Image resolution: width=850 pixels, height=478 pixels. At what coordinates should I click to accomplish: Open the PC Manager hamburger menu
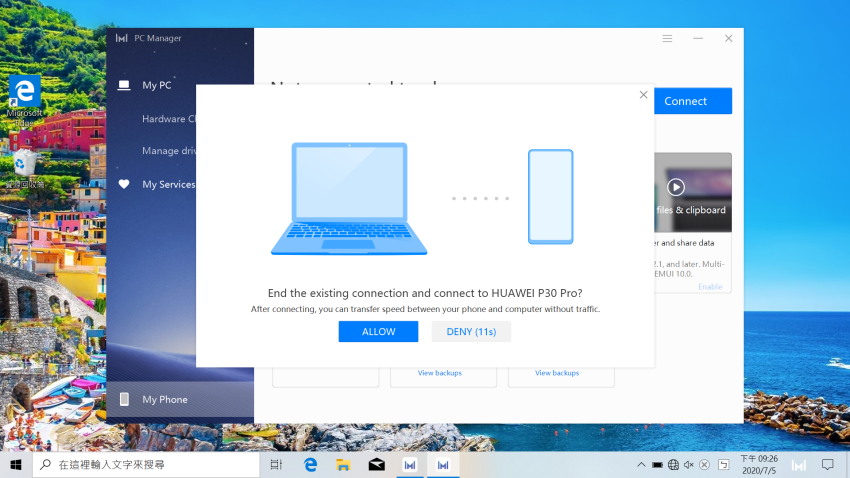(667, 38)
